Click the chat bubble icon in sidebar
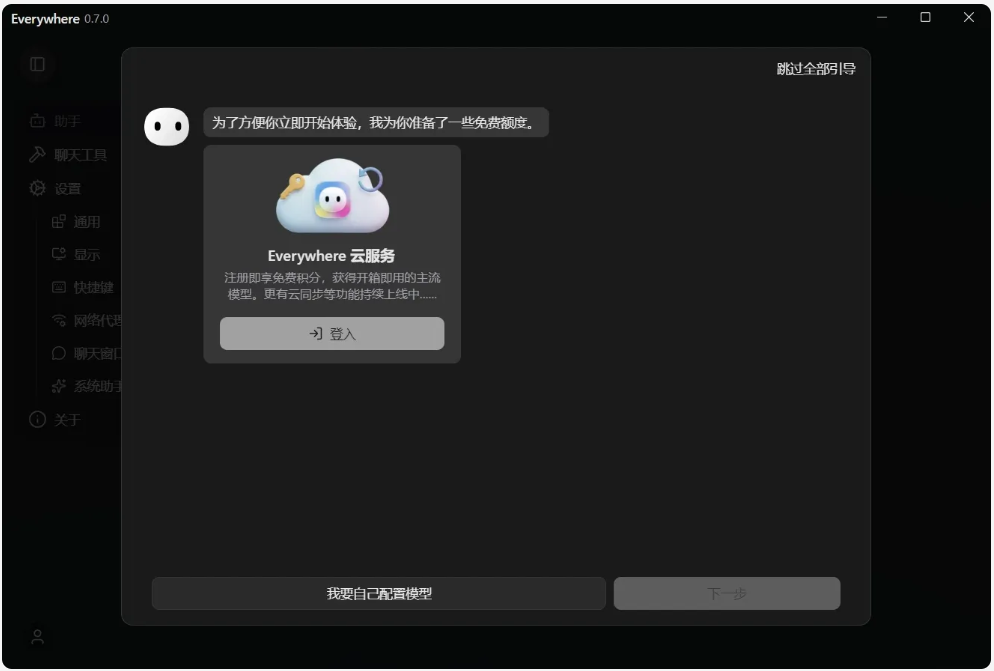Screen dimensions: 994x671 [x=59, y=353]
